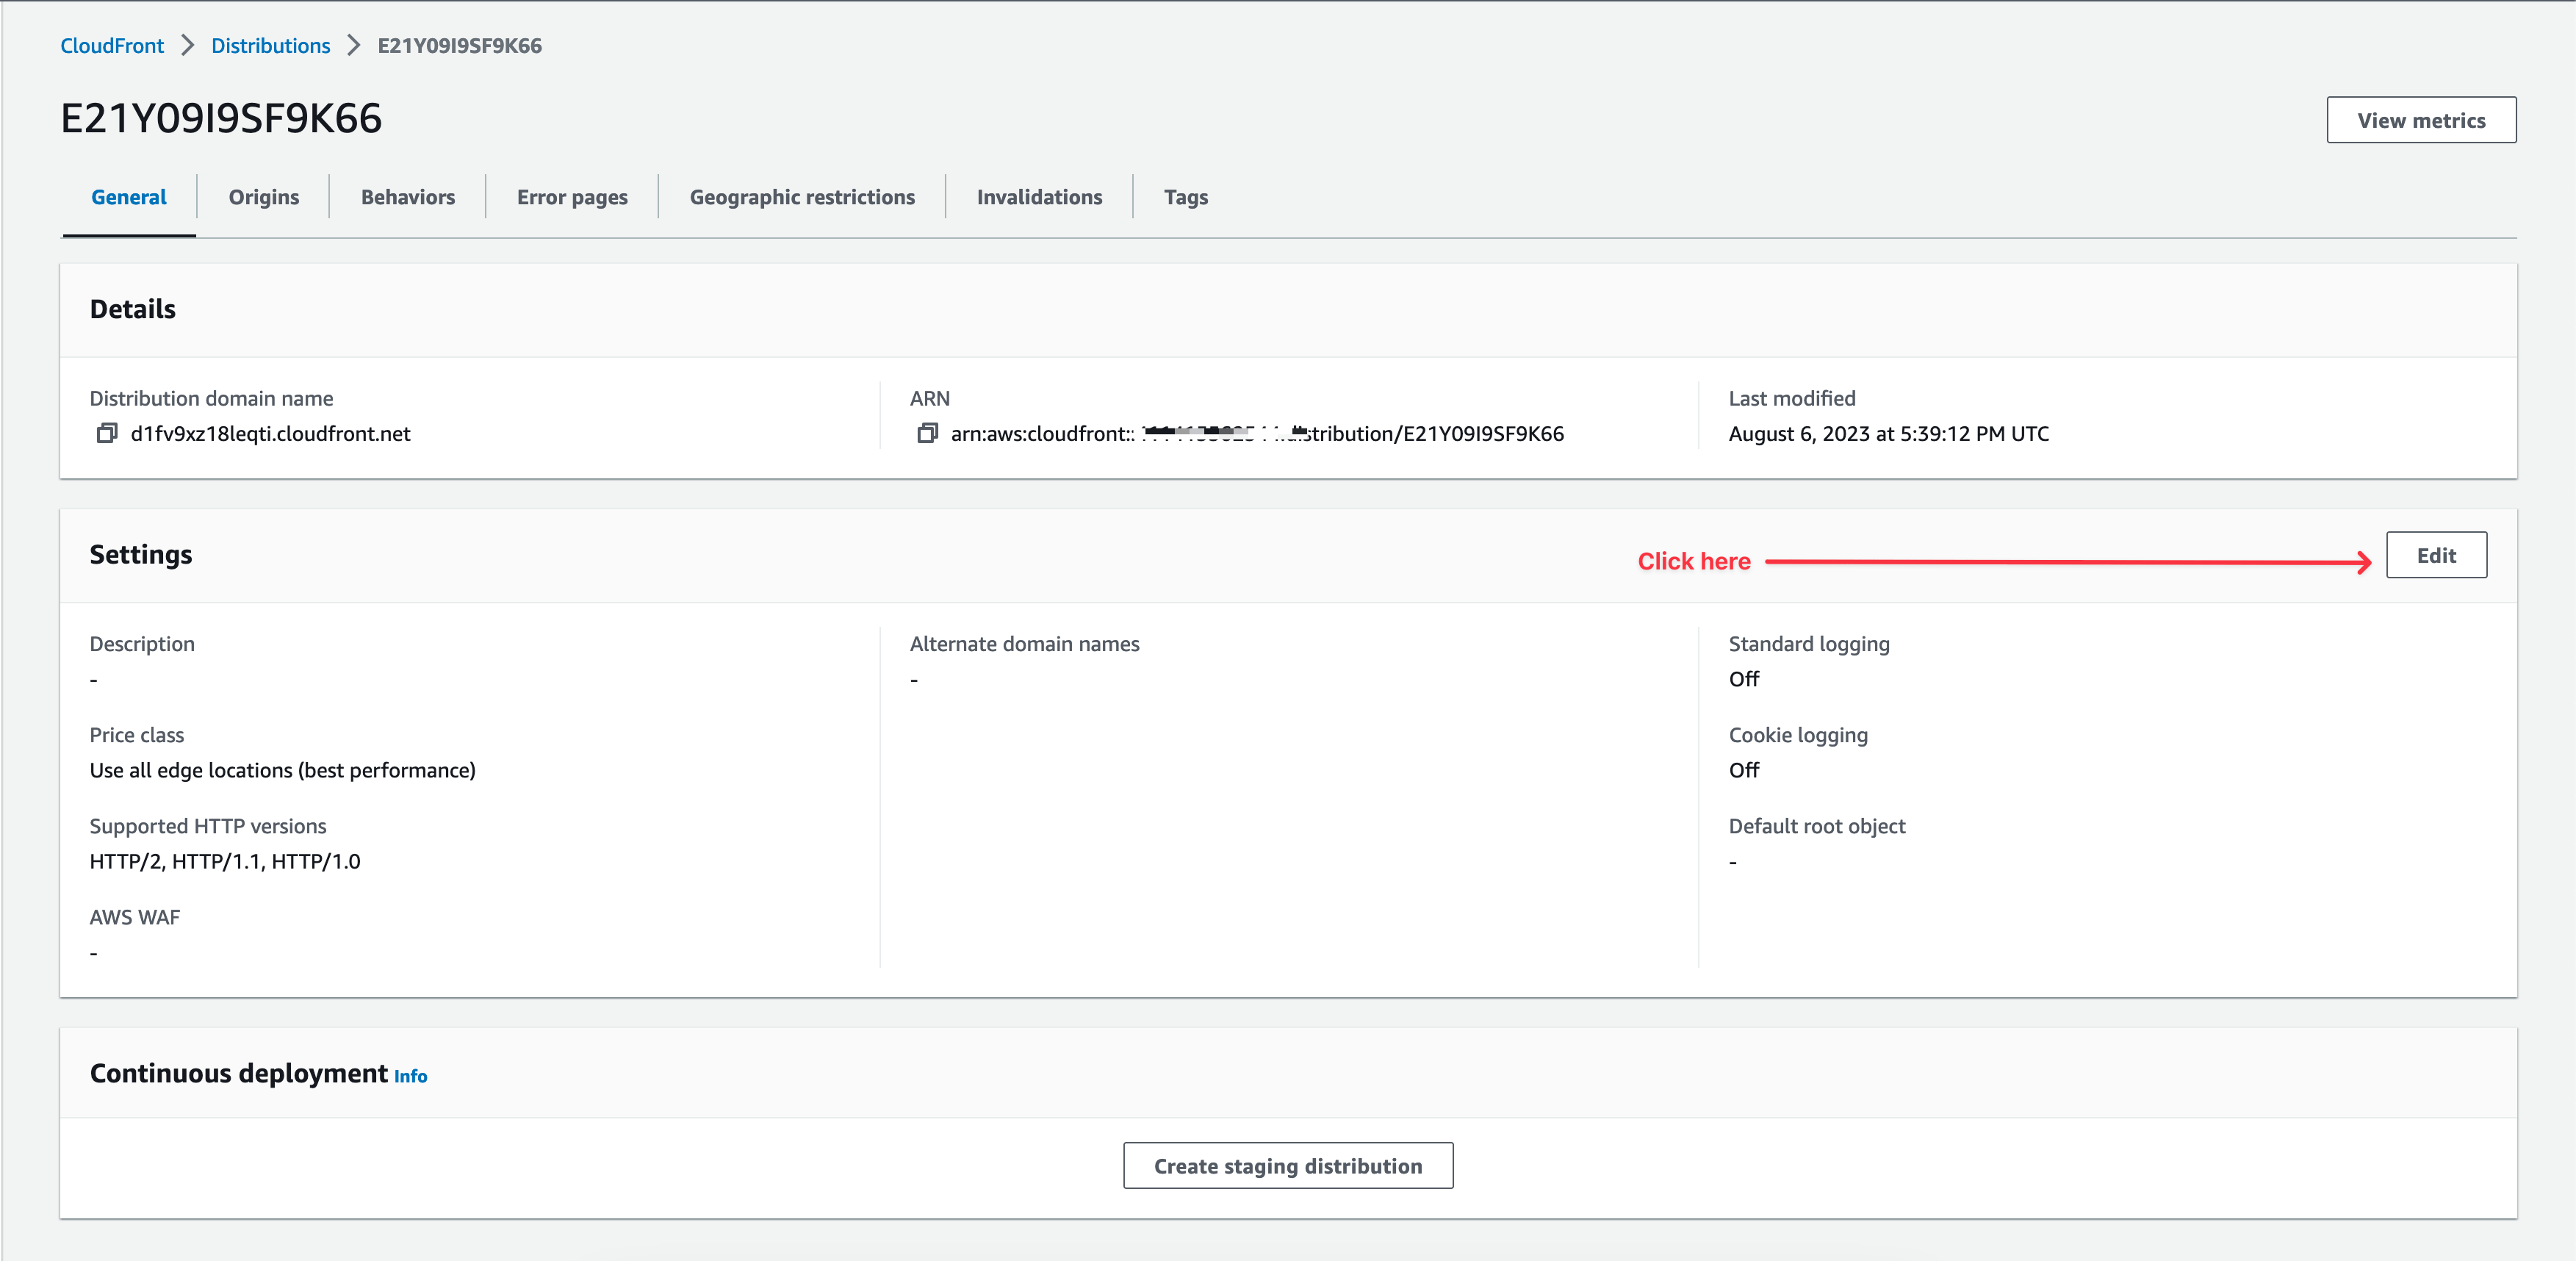
Task: Edit the distribution Settings
Action: [2436, 555]
